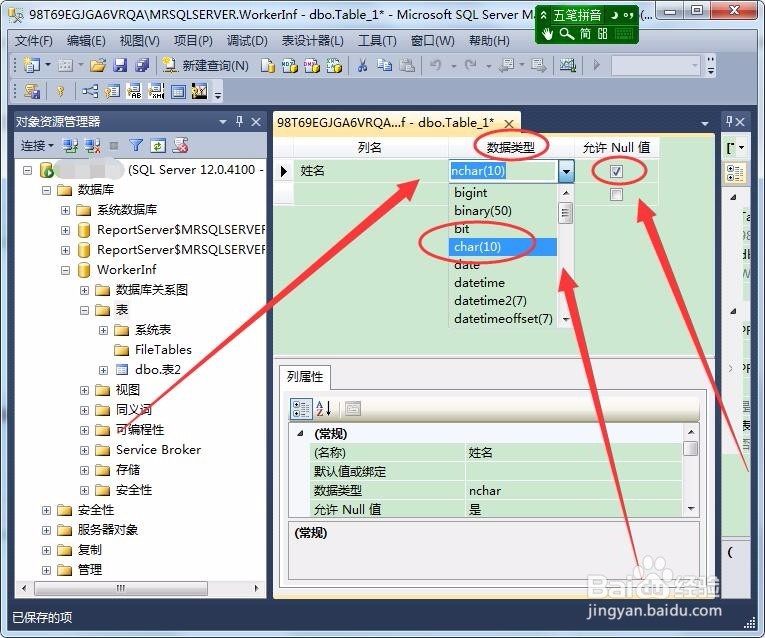Click the 管理 folder in tree
The height and width of the screenshot is (638, 765).
tap(90, 570)
